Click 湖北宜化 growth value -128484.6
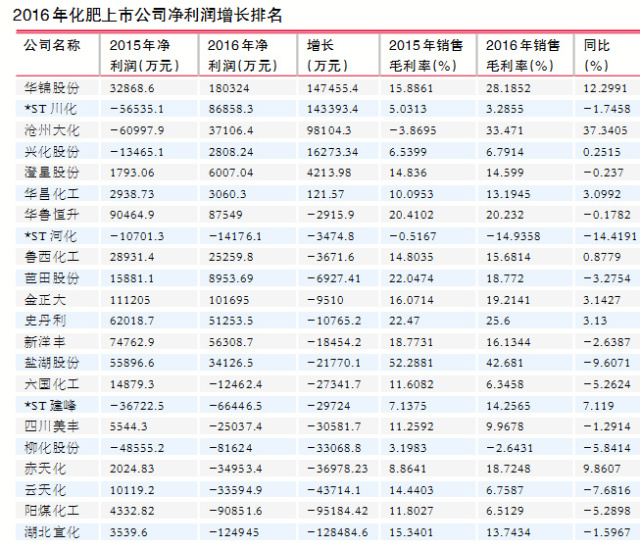This screenshot has height=548, width=640. point(338,532)
